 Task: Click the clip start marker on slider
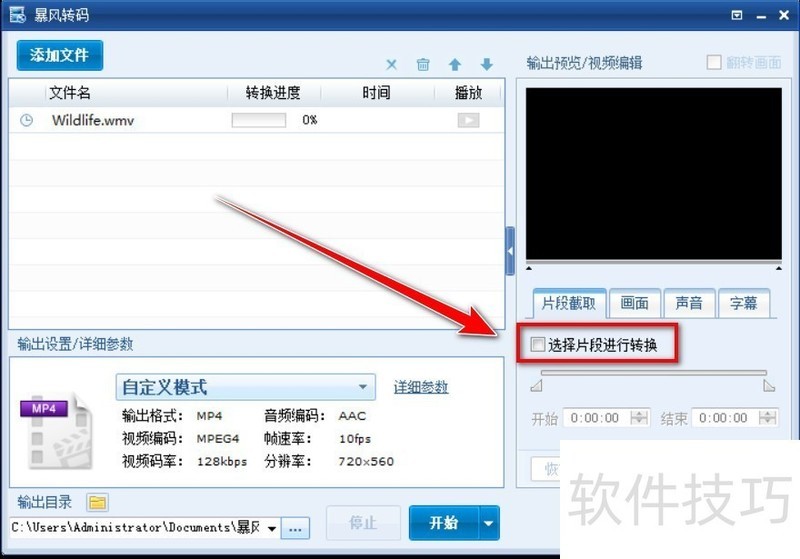coord(536,386)
